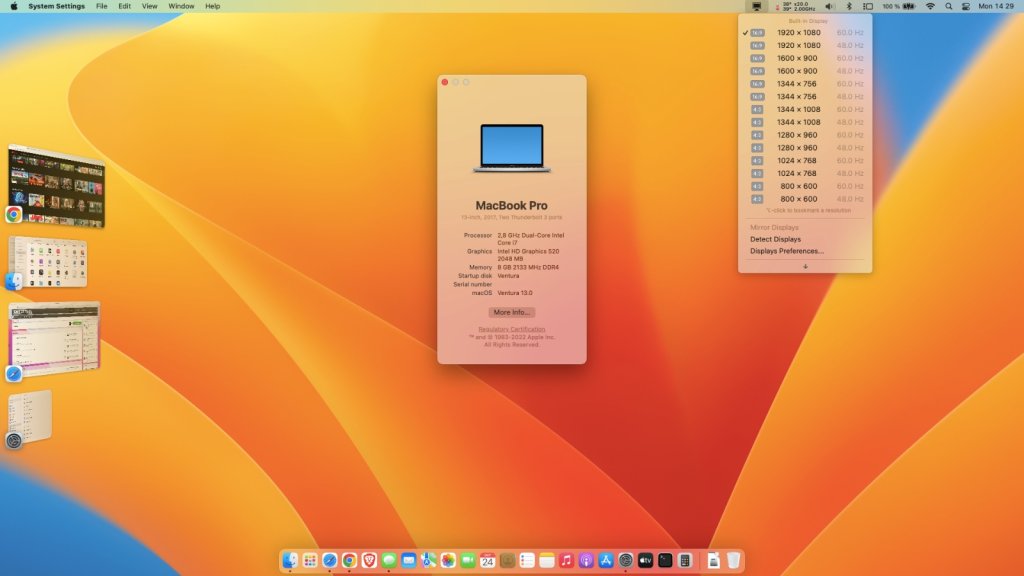Set resolution 800 × 600 at 48.0 Hz
This screenshot has width=1024, height=576.
(x=805, y=199)
